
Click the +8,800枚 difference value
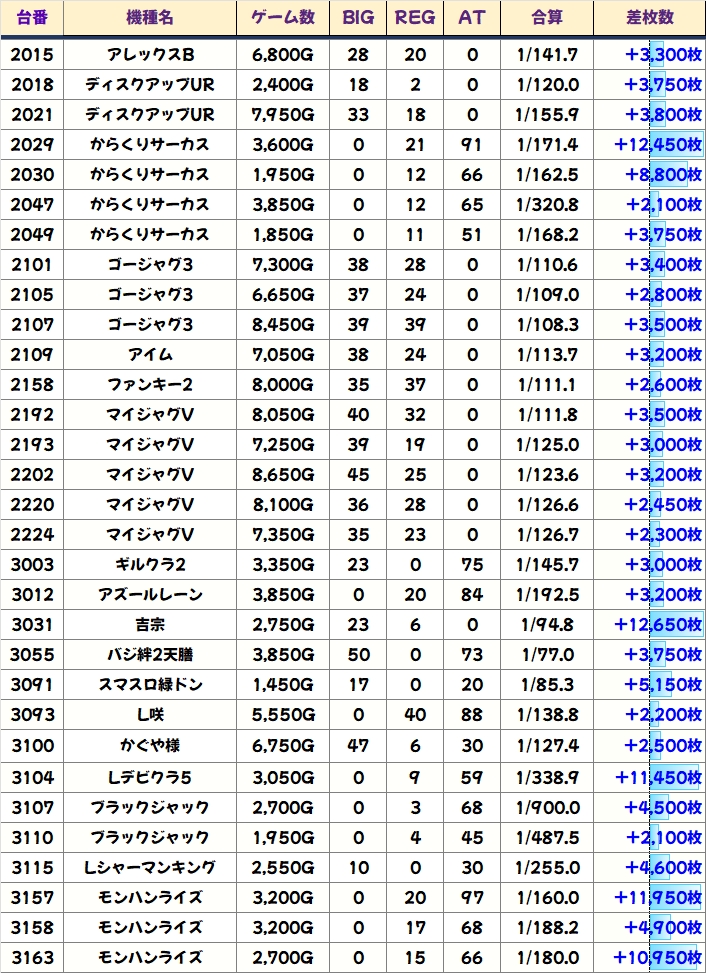[x=664, y=174]
